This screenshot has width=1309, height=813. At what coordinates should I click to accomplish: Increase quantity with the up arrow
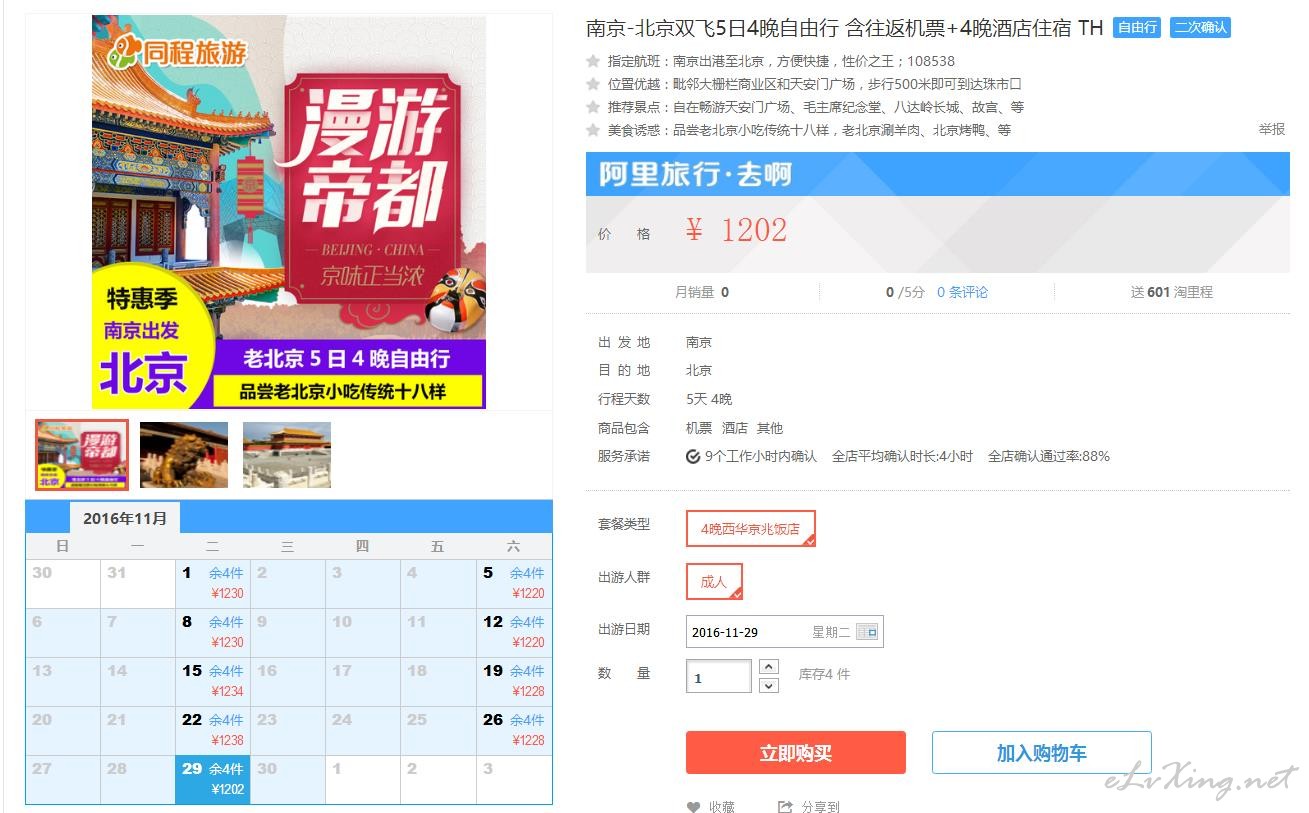(769, 666)
